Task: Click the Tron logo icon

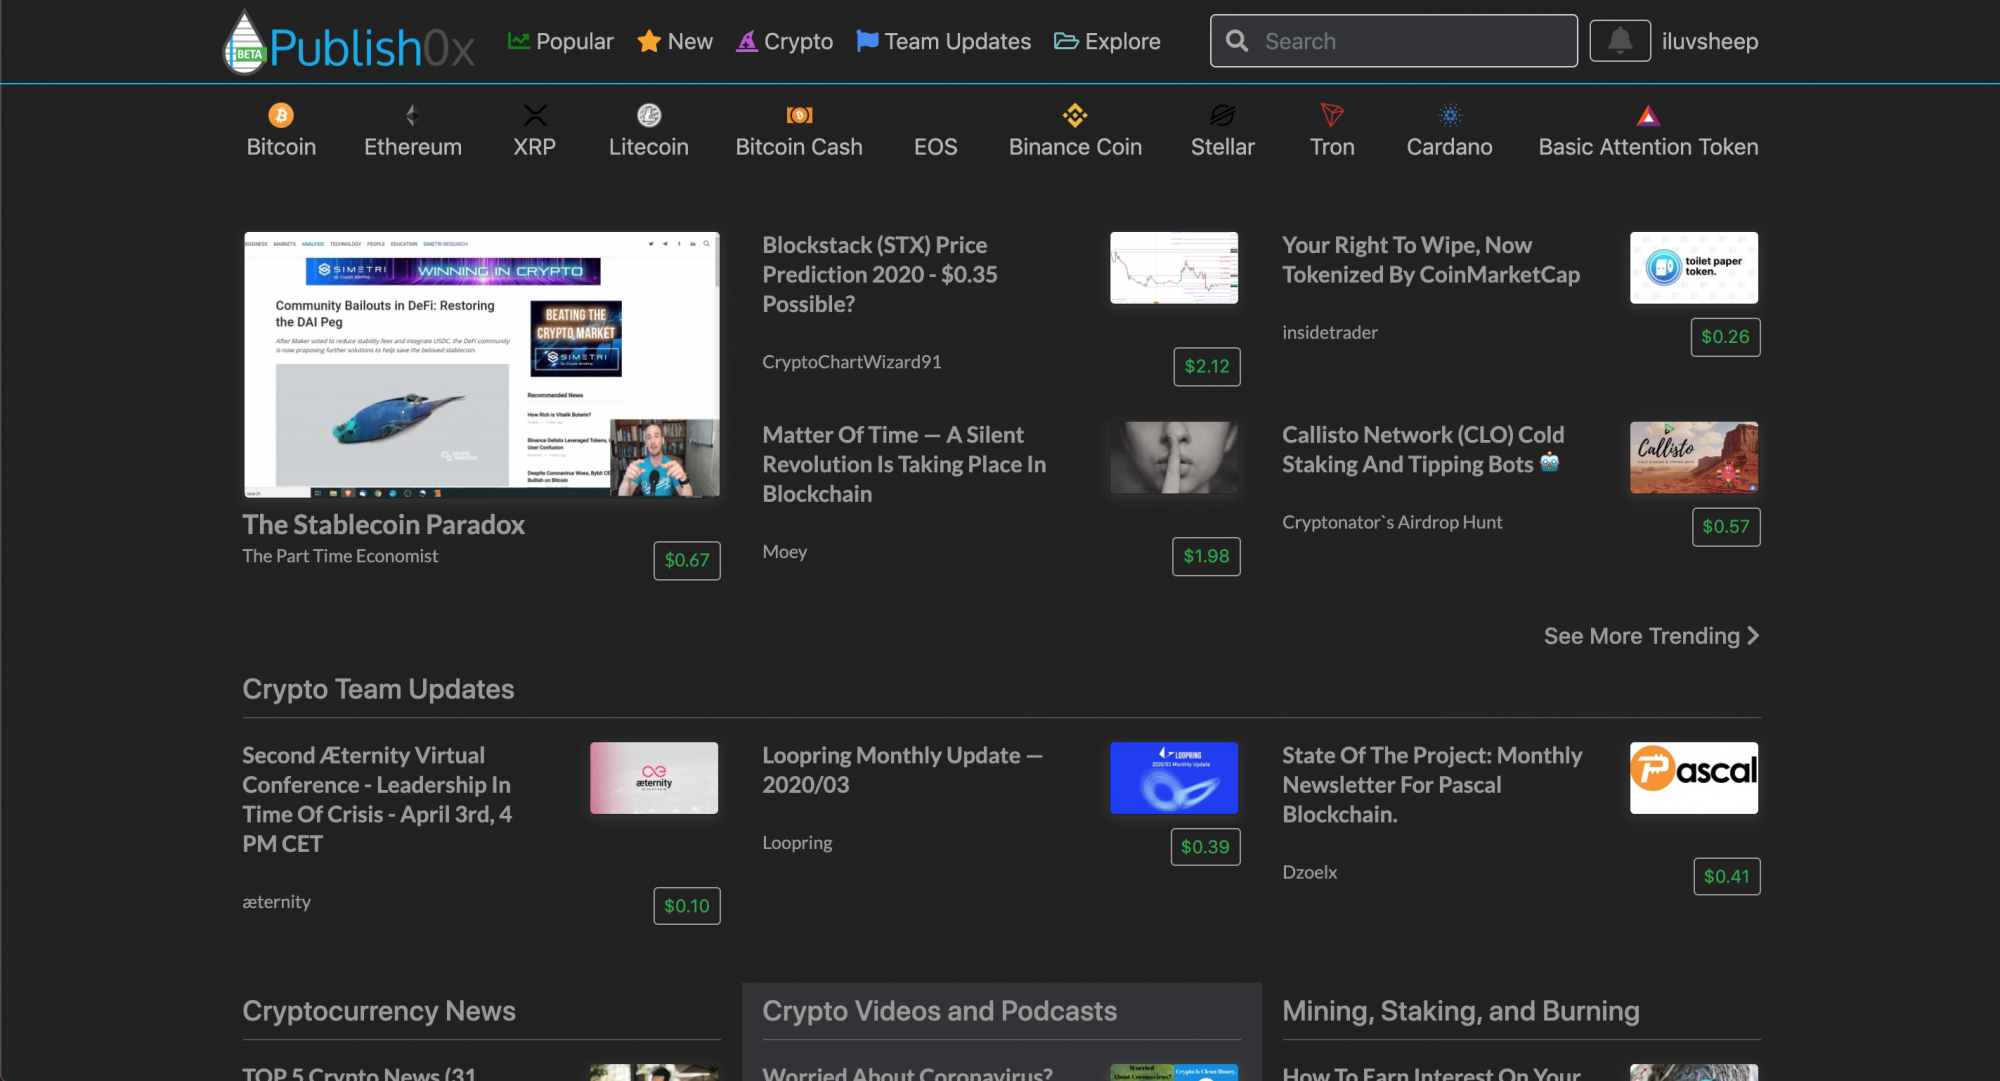Action: tap(1332, 115)
